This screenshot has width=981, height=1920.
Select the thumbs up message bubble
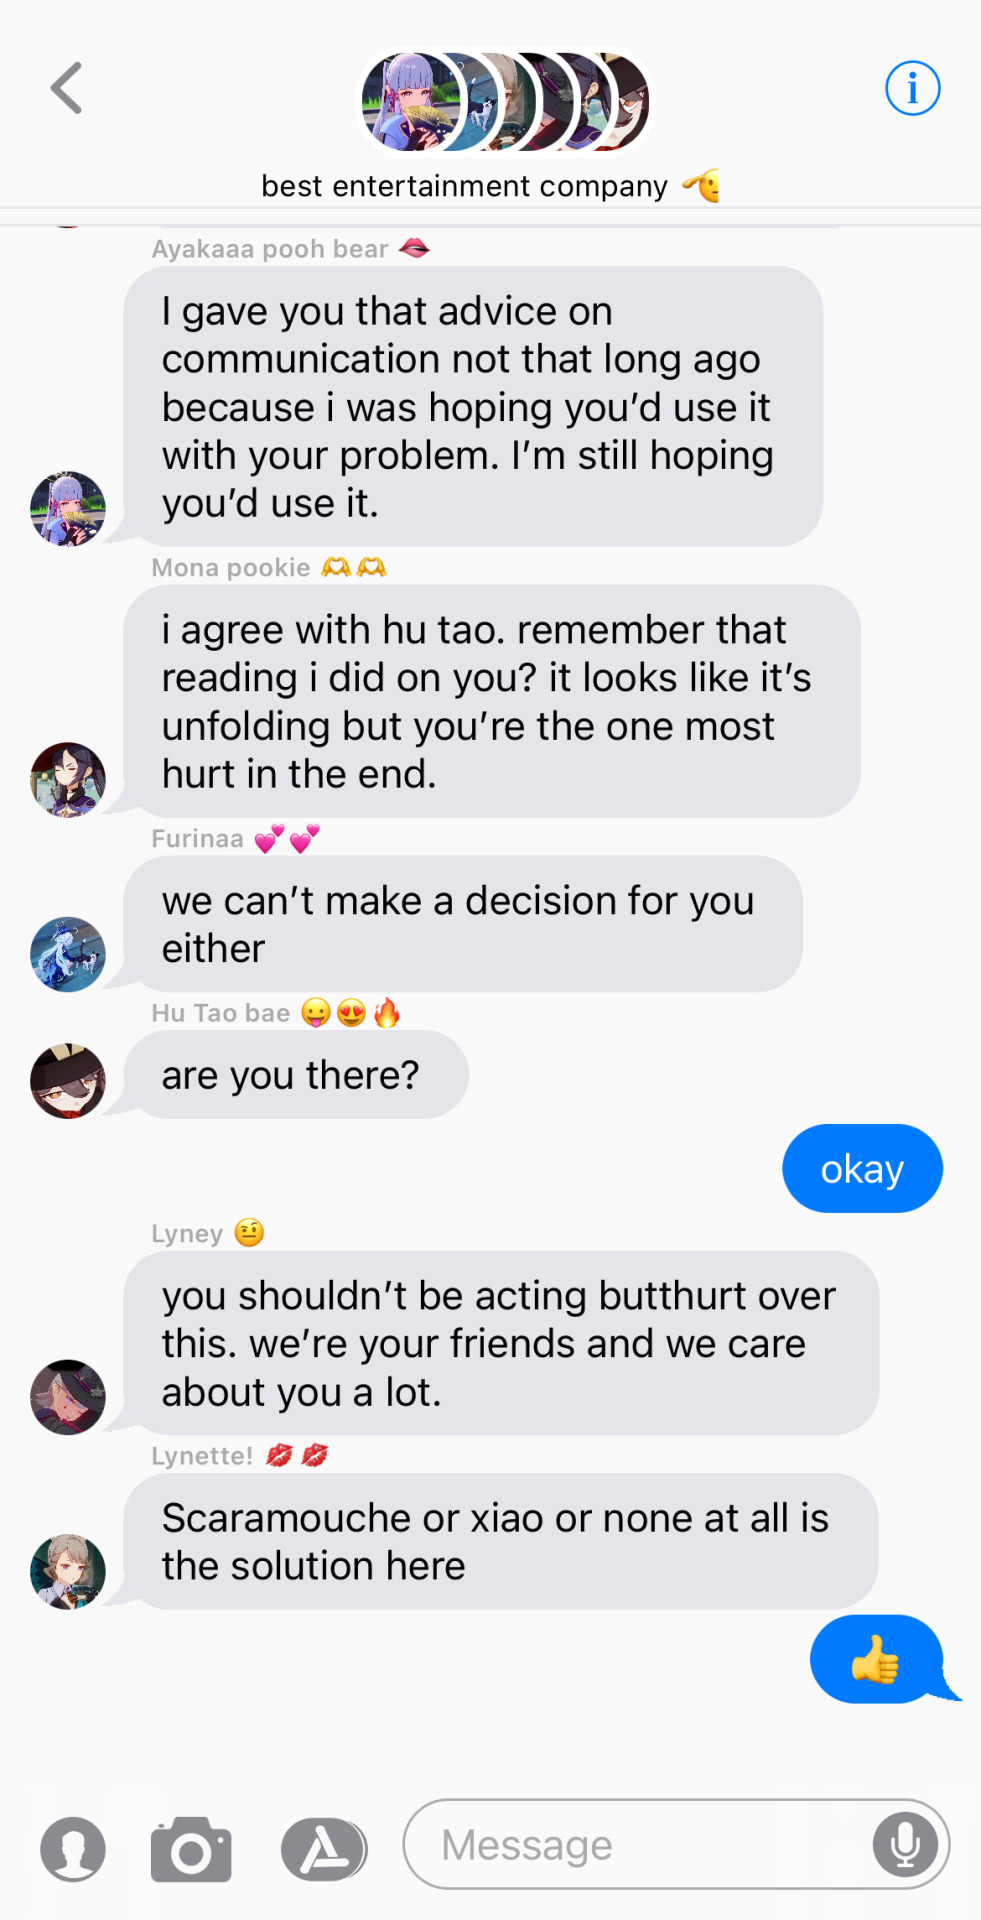point(878,1659)
